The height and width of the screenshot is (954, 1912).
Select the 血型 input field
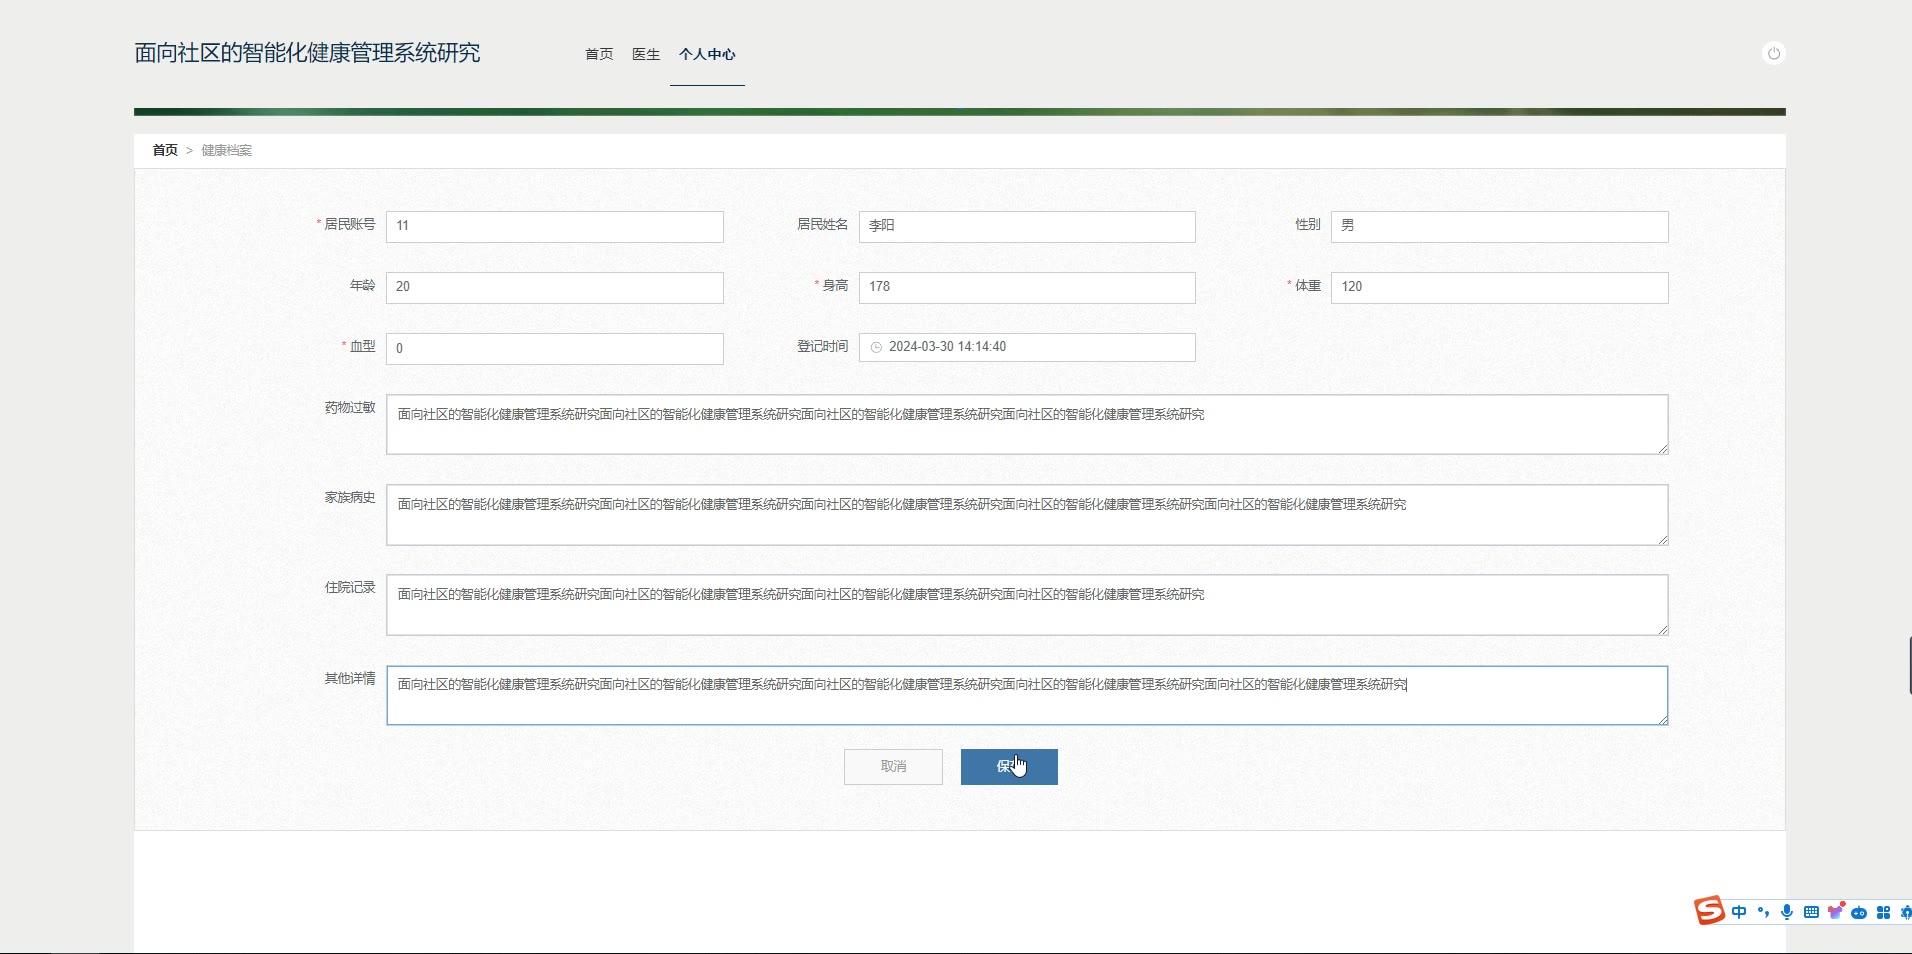(x=555, y=348)
